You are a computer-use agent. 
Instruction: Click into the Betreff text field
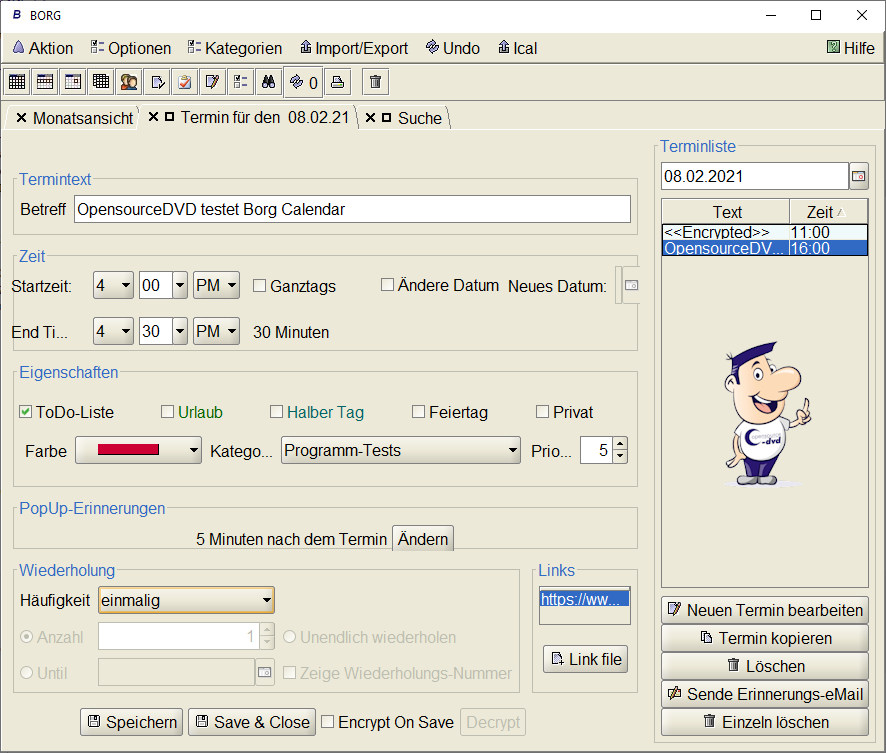click(x=352, y=209)
